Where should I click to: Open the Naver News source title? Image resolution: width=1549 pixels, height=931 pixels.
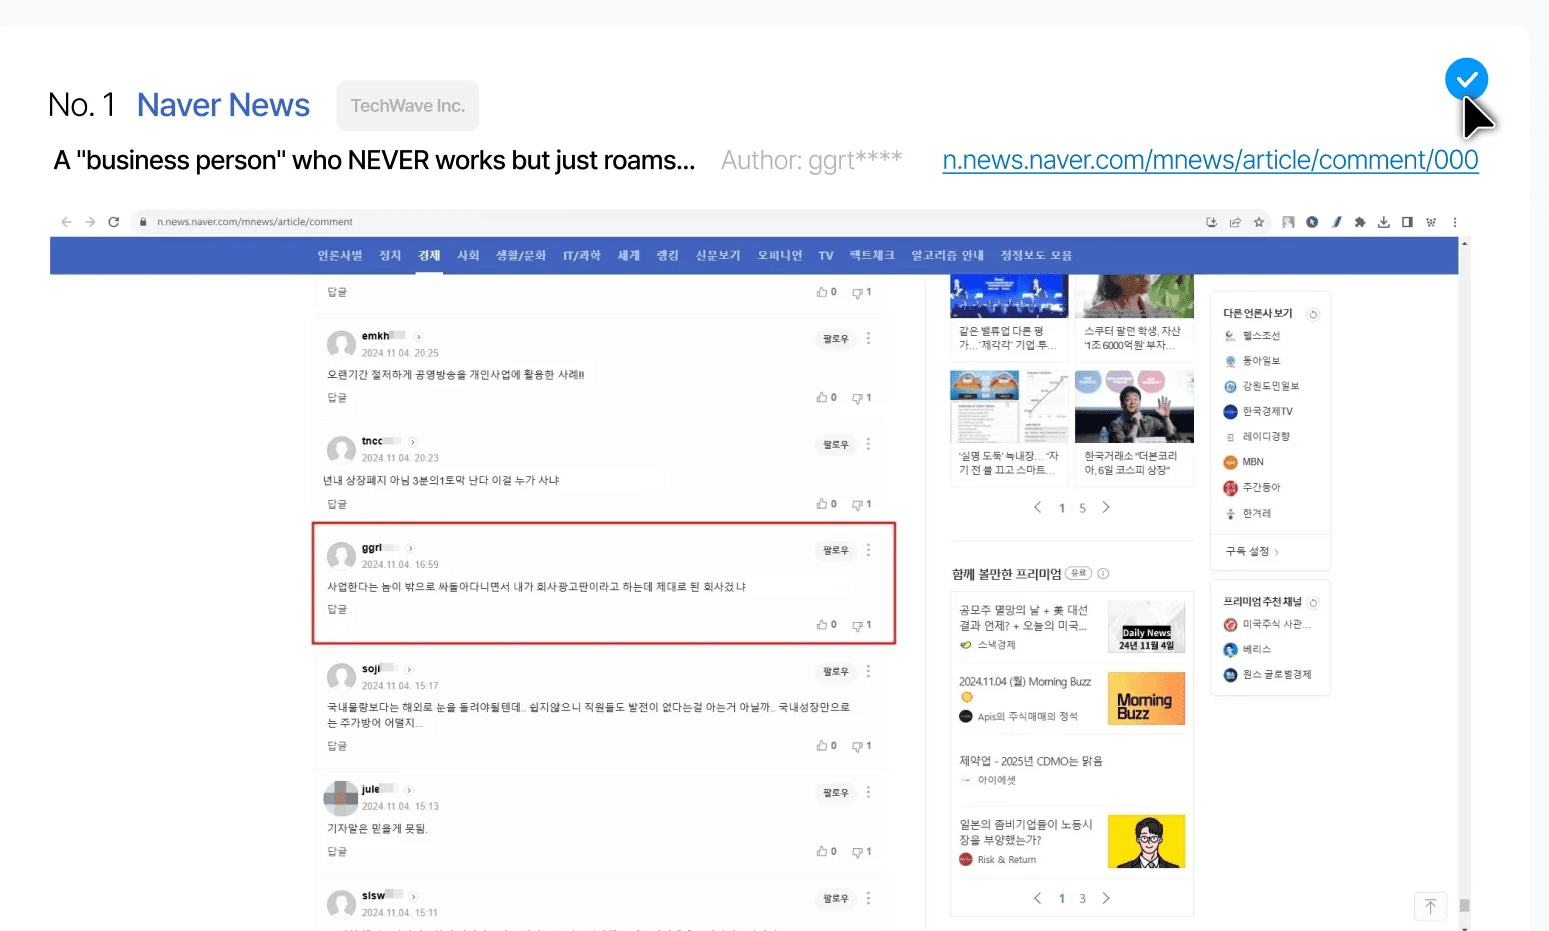pyautogui.click(x=223, y=105)
